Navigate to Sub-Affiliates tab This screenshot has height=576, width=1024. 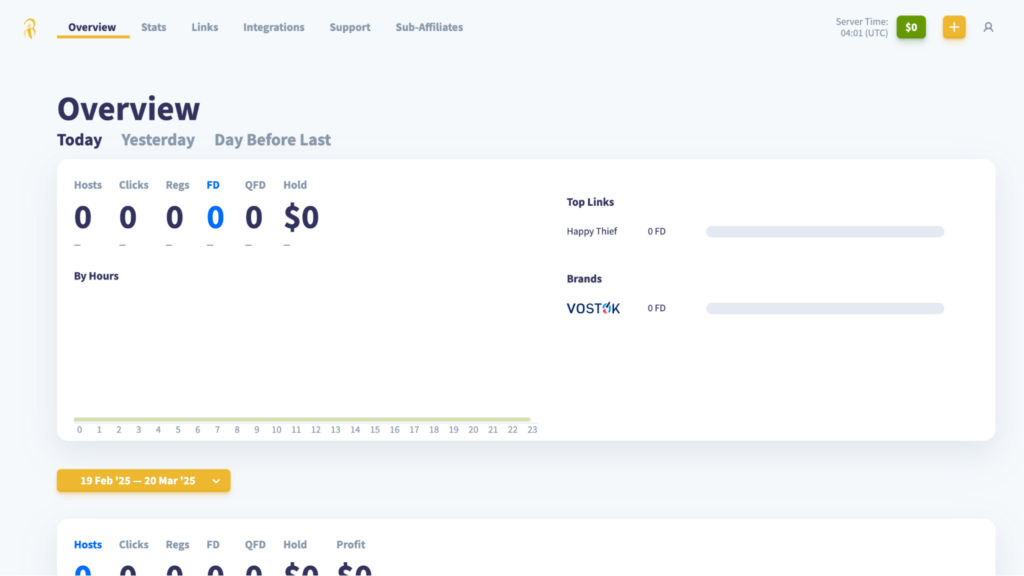(429, 27)
